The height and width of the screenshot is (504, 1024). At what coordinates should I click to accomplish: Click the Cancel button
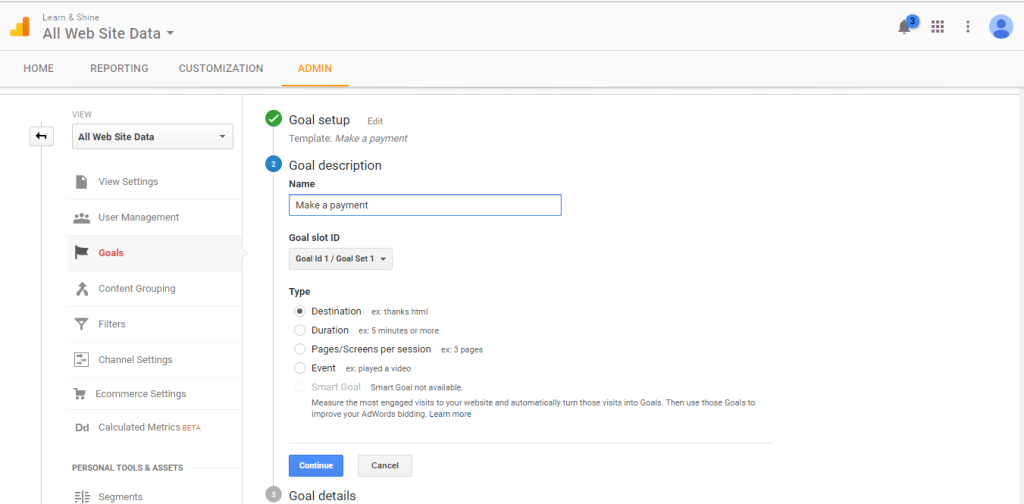tap(385, 465)
